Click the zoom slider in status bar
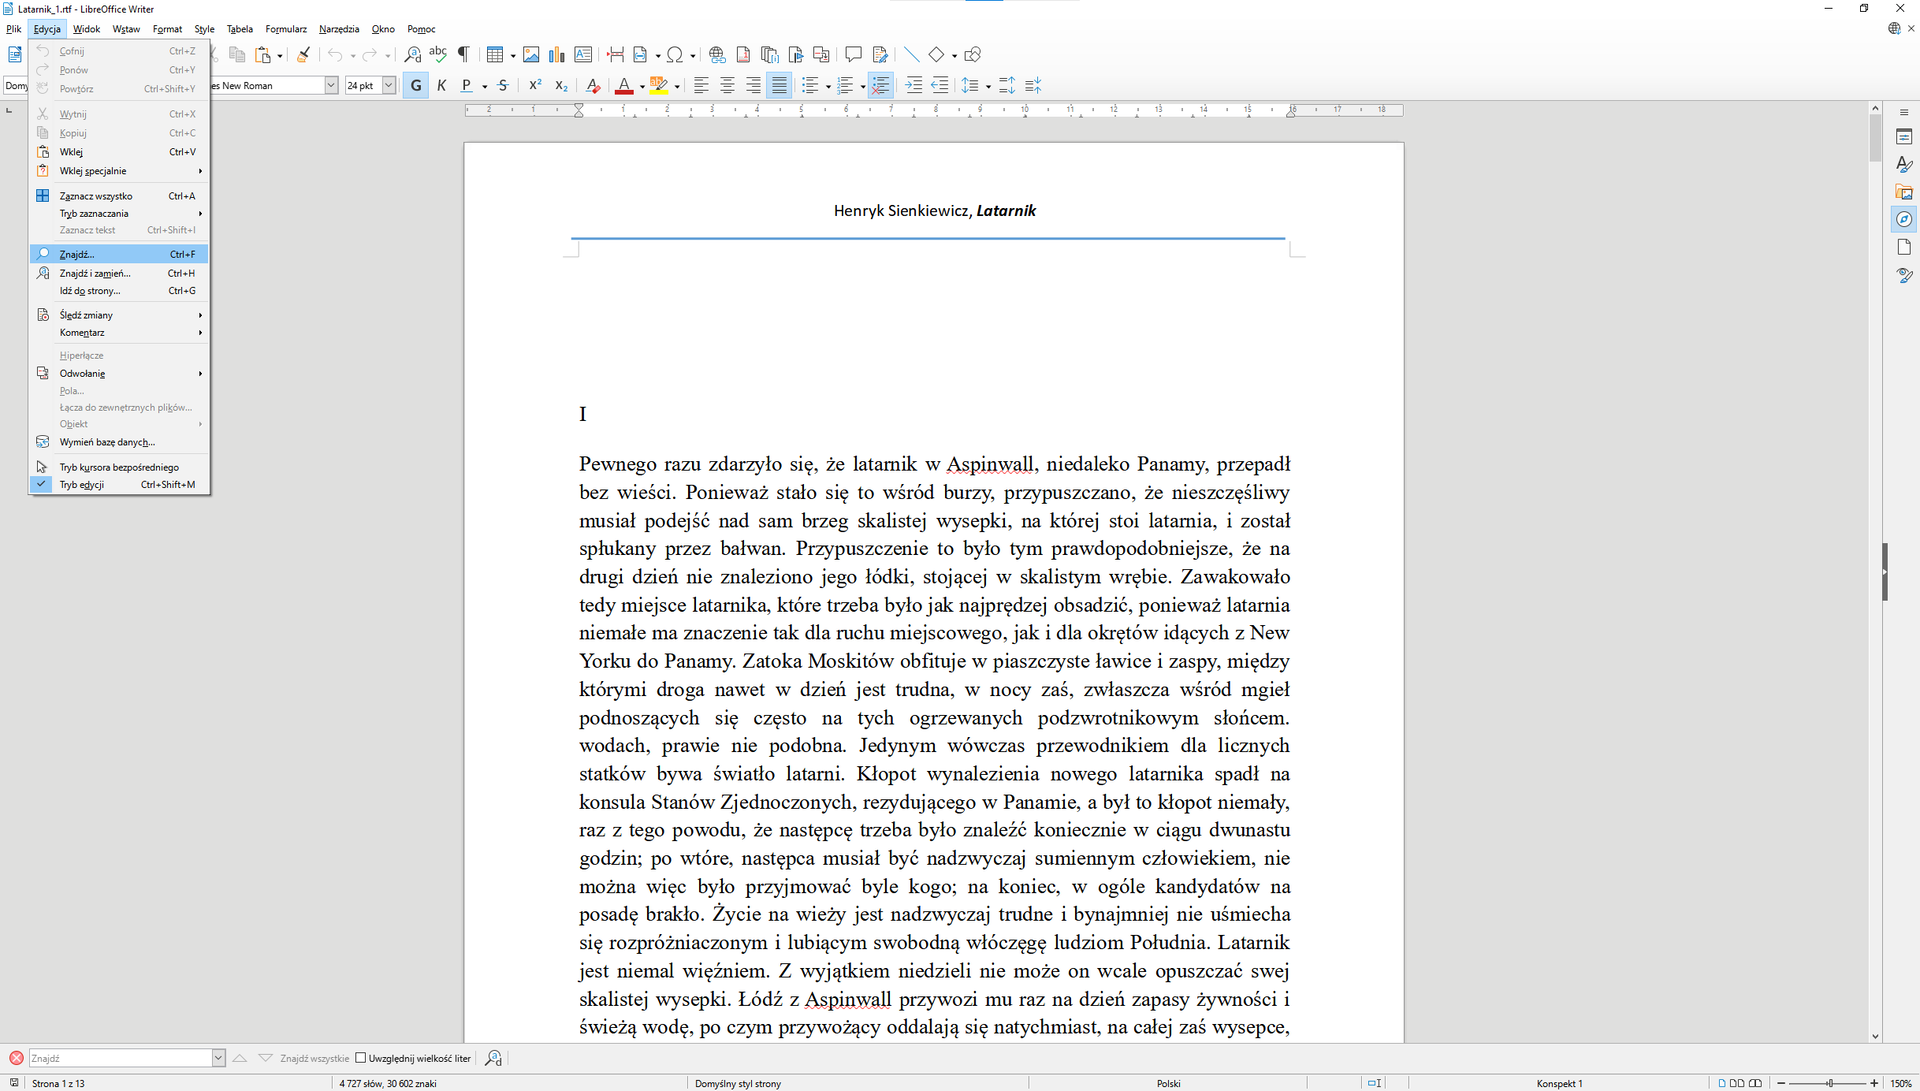This screenshot has width=1920, height=1091. tap(1829, 1083)
